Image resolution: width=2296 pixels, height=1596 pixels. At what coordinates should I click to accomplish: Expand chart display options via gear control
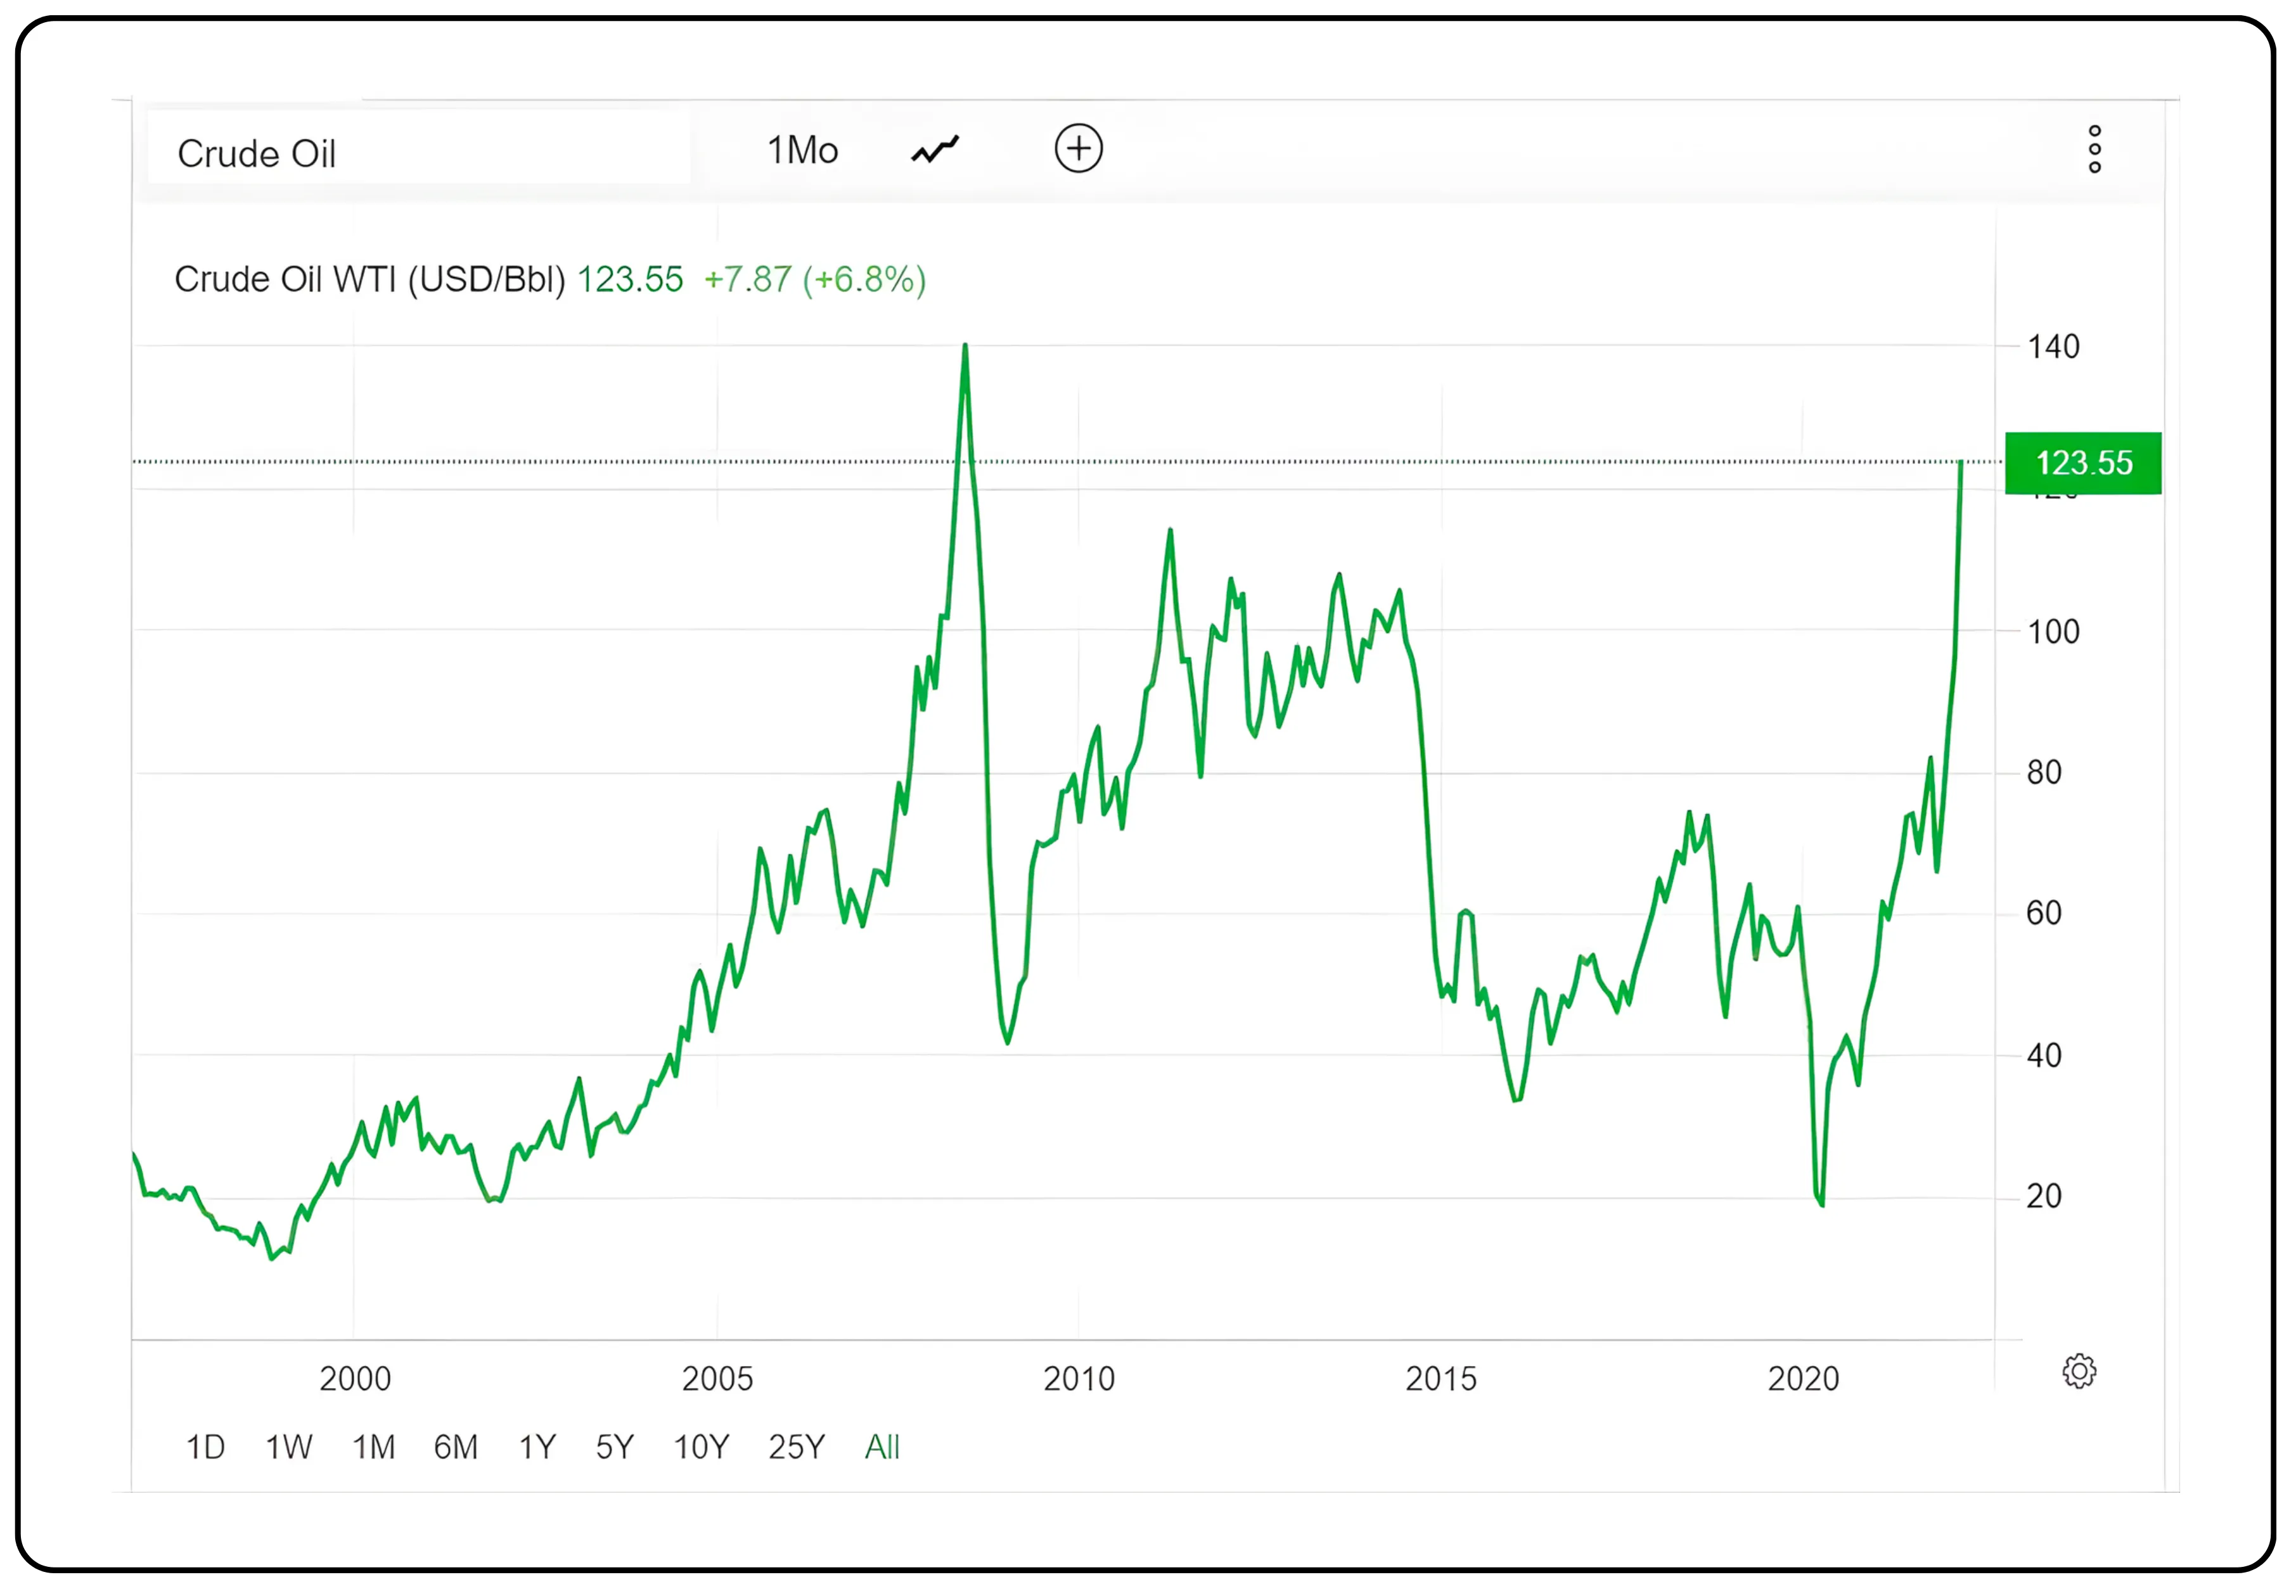pos(2081,1372)
